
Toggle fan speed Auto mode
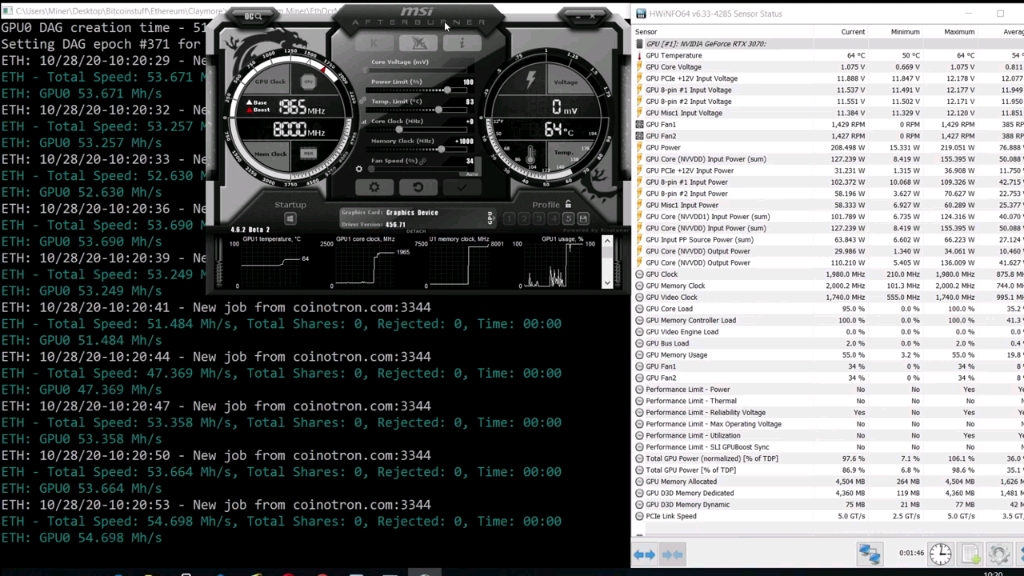471,174
